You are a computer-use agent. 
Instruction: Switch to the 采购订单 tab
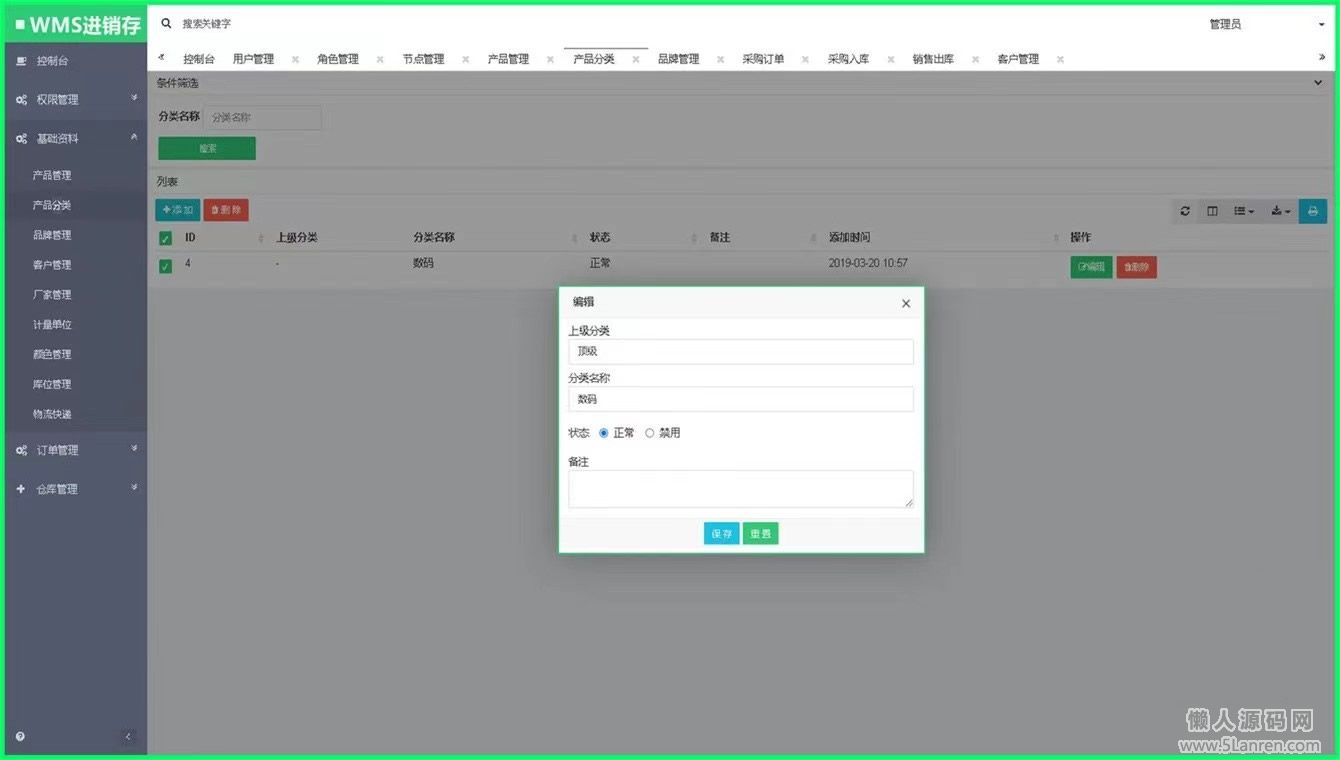pos(763,59)
